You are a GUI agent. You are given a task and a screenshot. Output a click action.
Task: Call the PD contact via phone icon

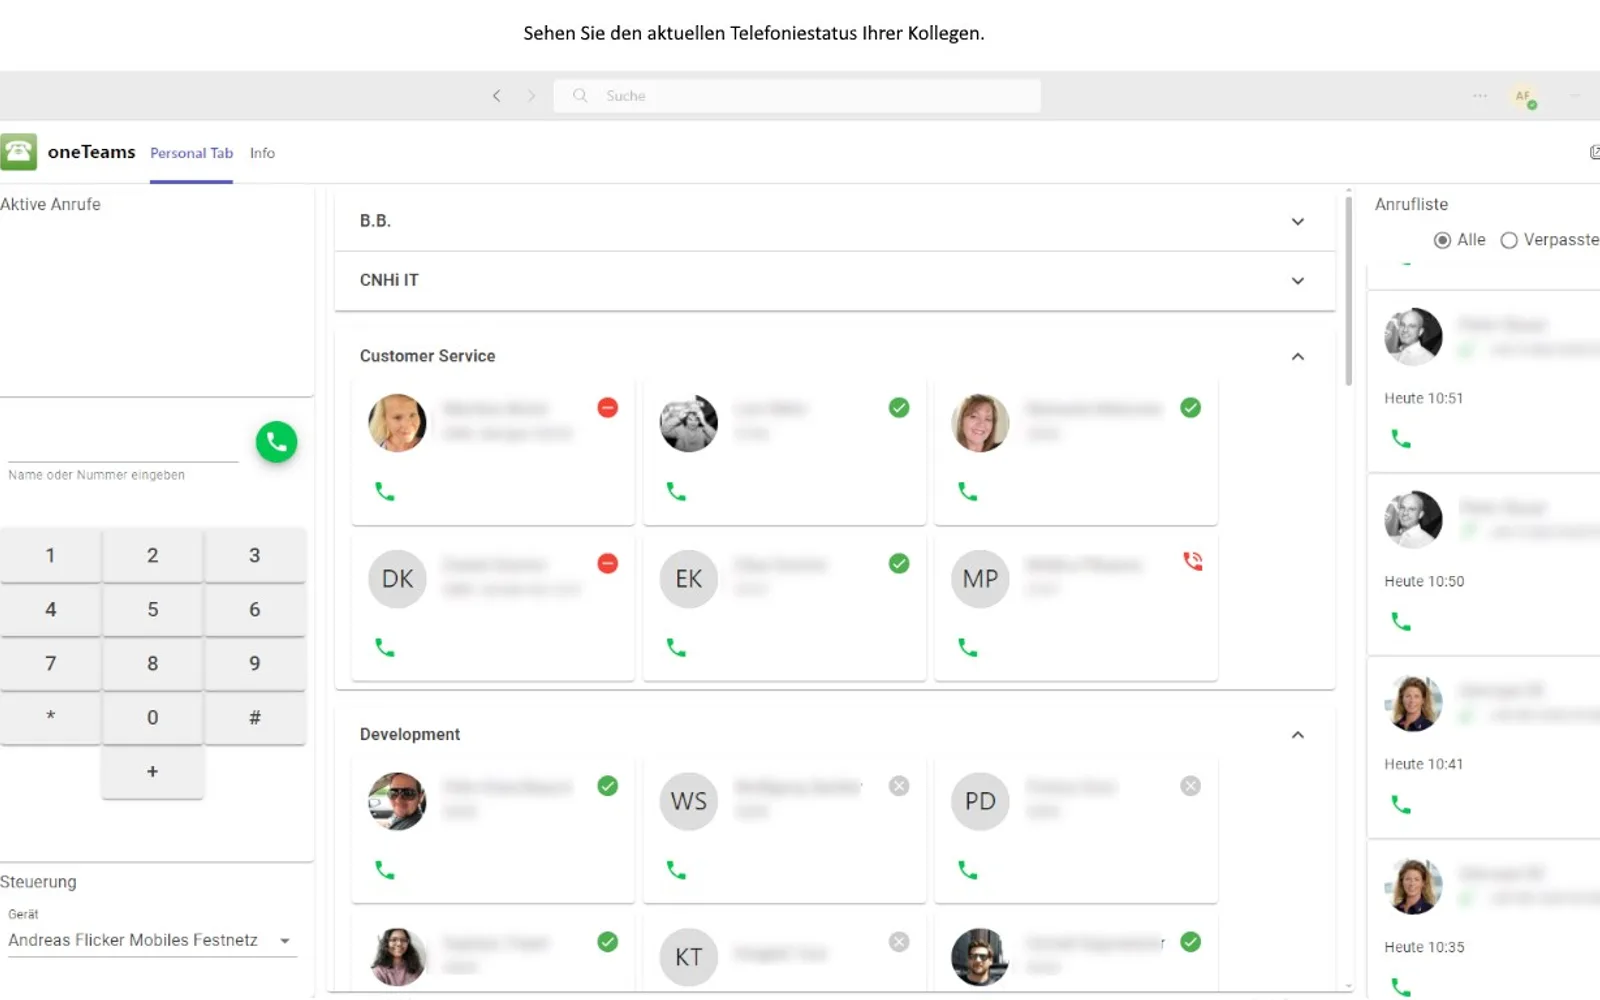pos(968,870)
